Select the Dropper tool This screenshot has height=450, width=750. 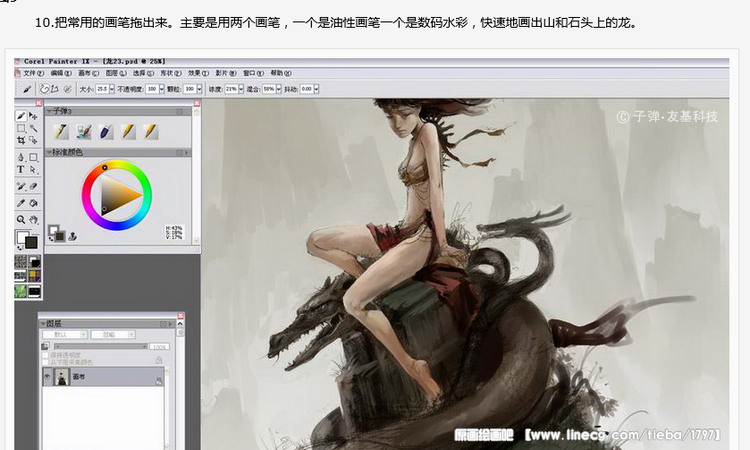[21, 203]
